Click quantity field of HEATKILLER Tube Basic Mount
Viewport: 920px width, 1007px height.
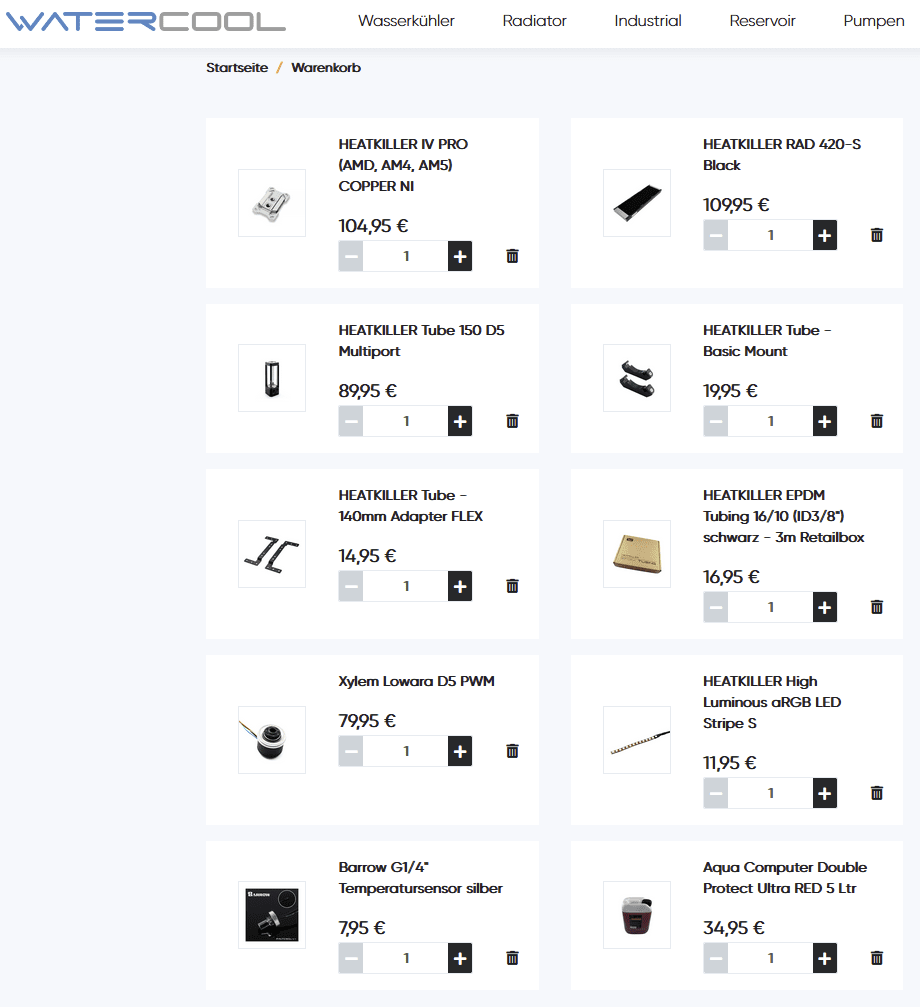(770, 421)
